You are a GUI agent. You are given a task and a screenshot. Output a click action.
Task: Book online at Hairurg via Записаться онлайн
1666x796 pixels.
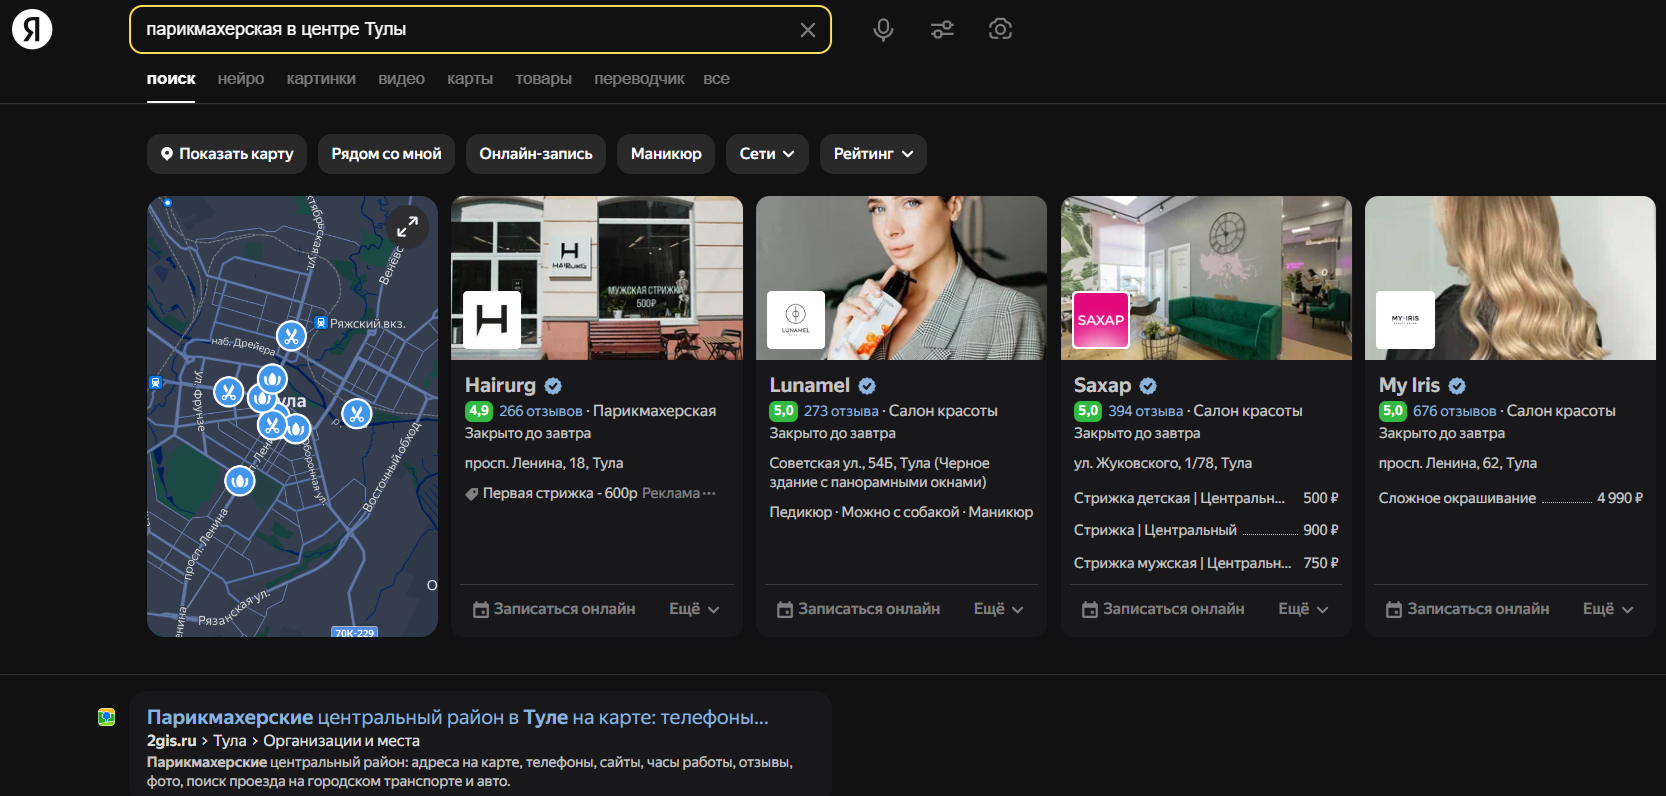pos(554,609)
